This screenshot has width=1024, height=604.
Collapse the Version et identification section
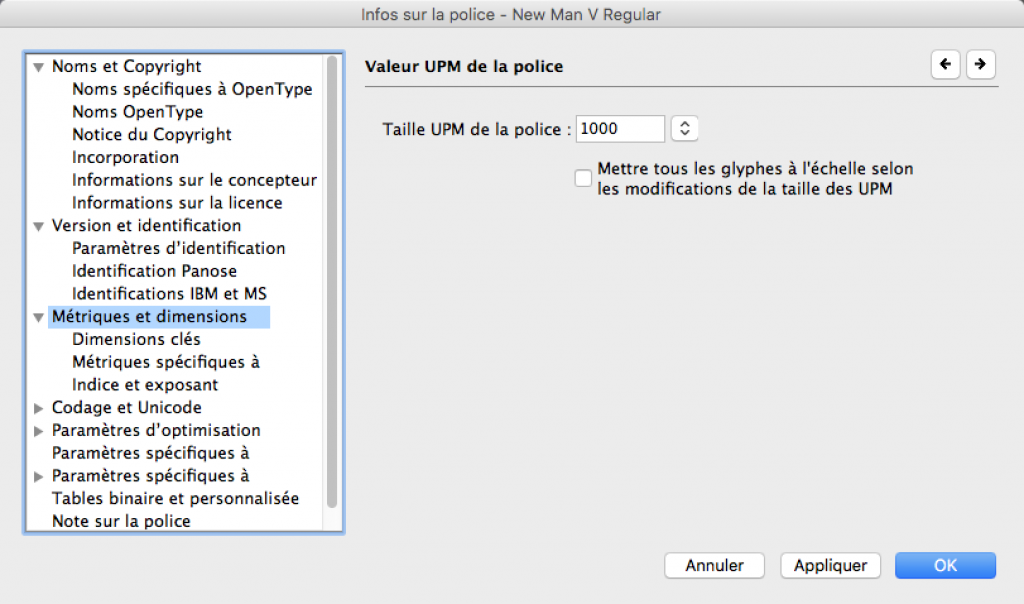[39, 226]
